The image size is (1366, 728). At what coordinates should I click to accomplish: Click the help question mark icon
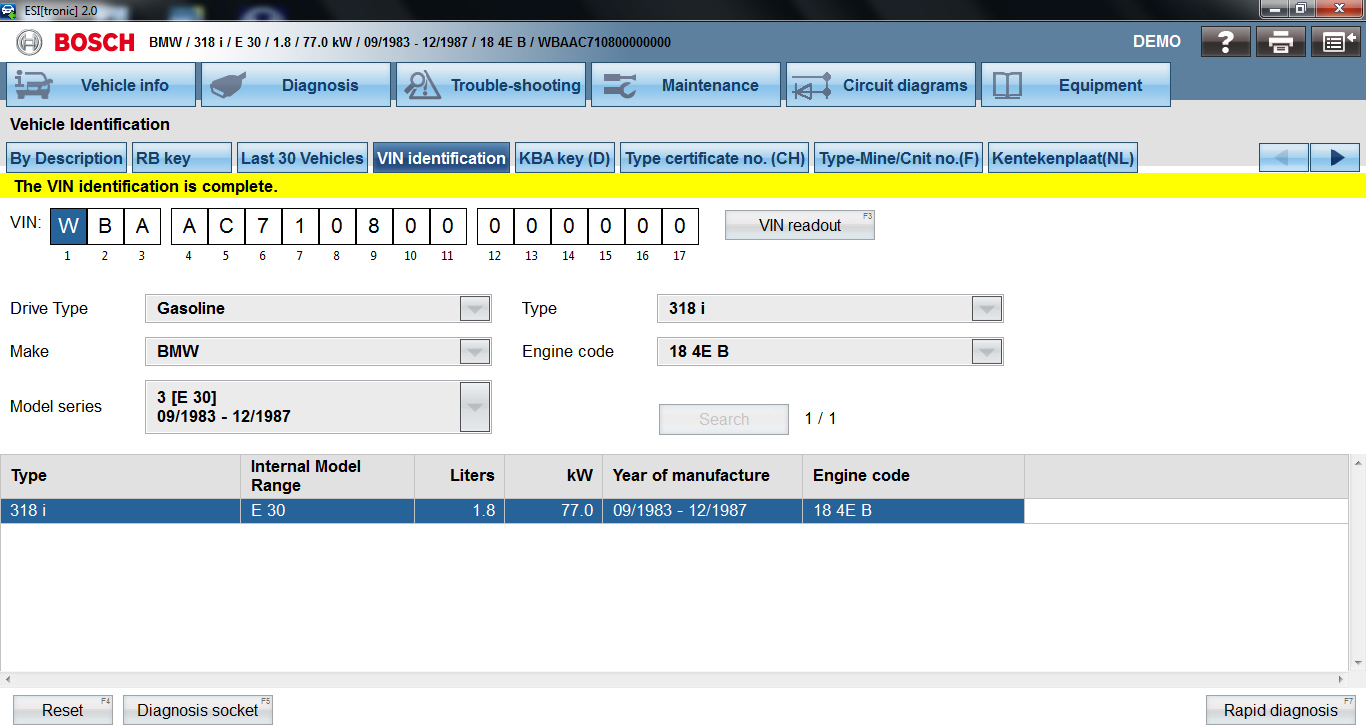pyautogui.click(x=1226, y=42)
